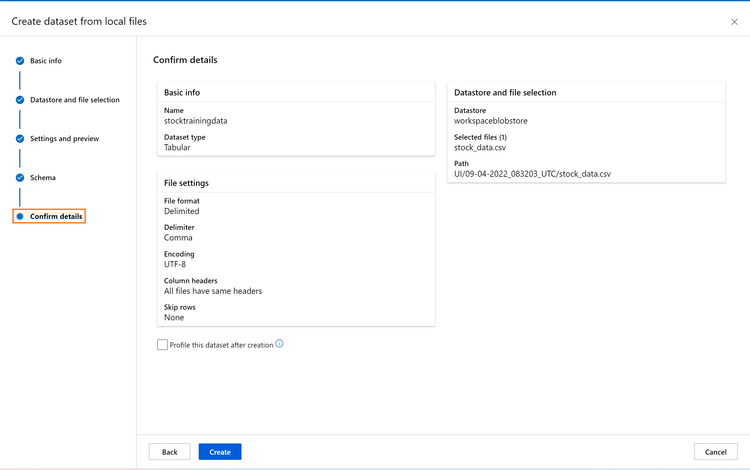Click the Datastore and file selection checkmark icon

pyautogui.click(x=20, y=100)
